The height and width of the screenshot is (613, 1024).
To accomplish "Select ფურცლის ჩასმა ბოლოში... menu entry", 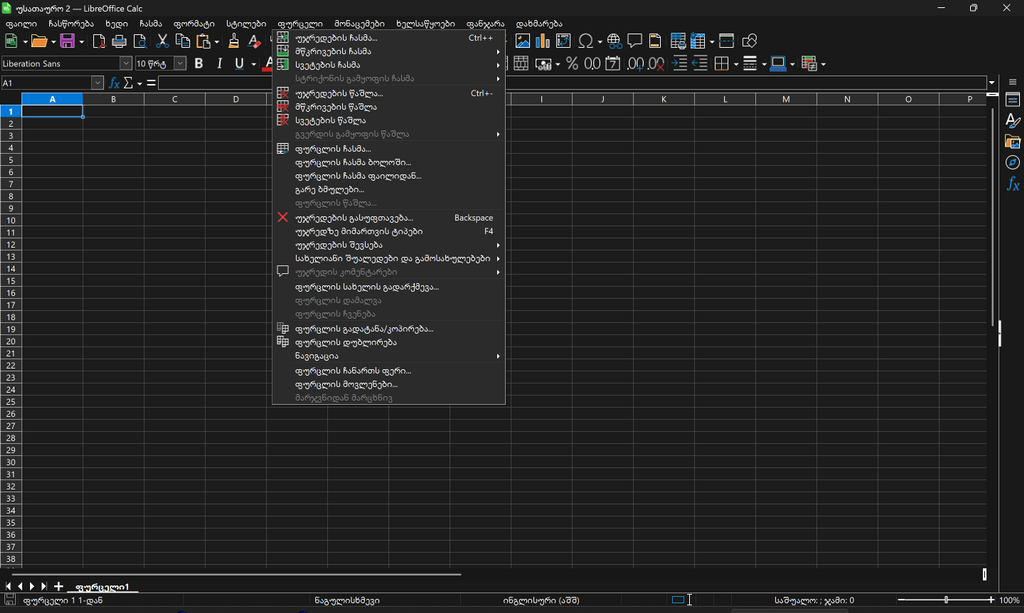I will pyautogui.click(x=389, y=163).
